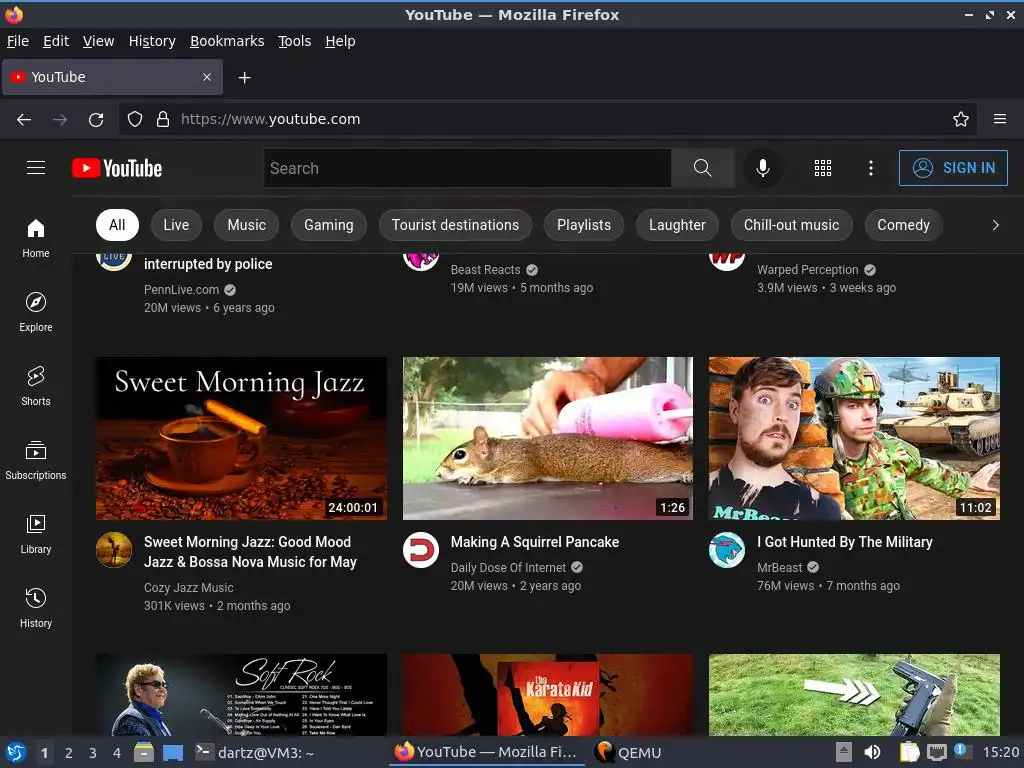The image size is (1024, 768).
Task: Open the Soft Rock video thumbnail
Action: pyautogui.click(x=242, y=695)
